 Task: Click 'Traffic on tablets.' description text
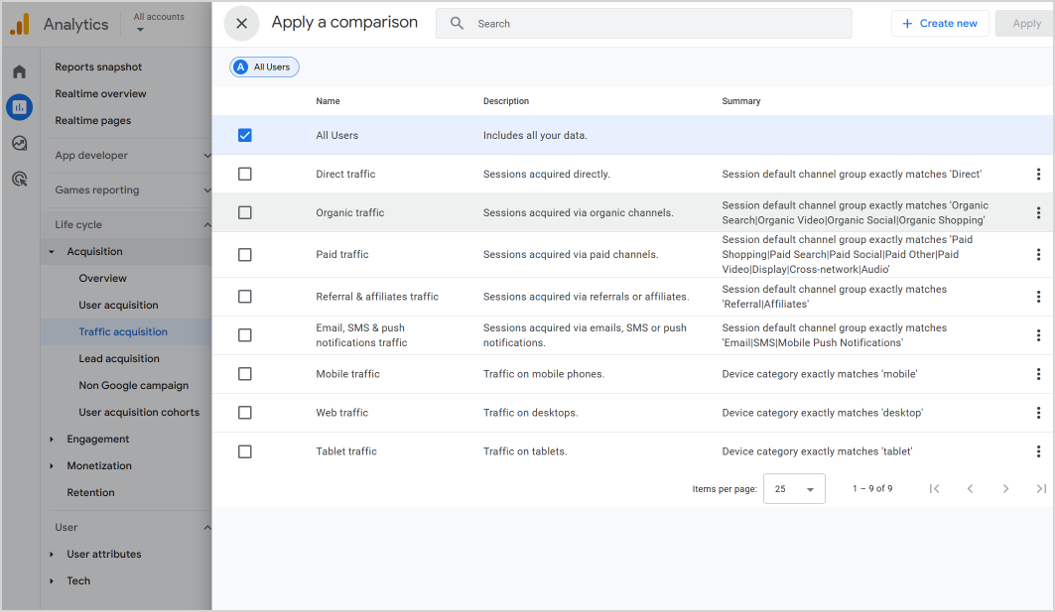point(525,451)
